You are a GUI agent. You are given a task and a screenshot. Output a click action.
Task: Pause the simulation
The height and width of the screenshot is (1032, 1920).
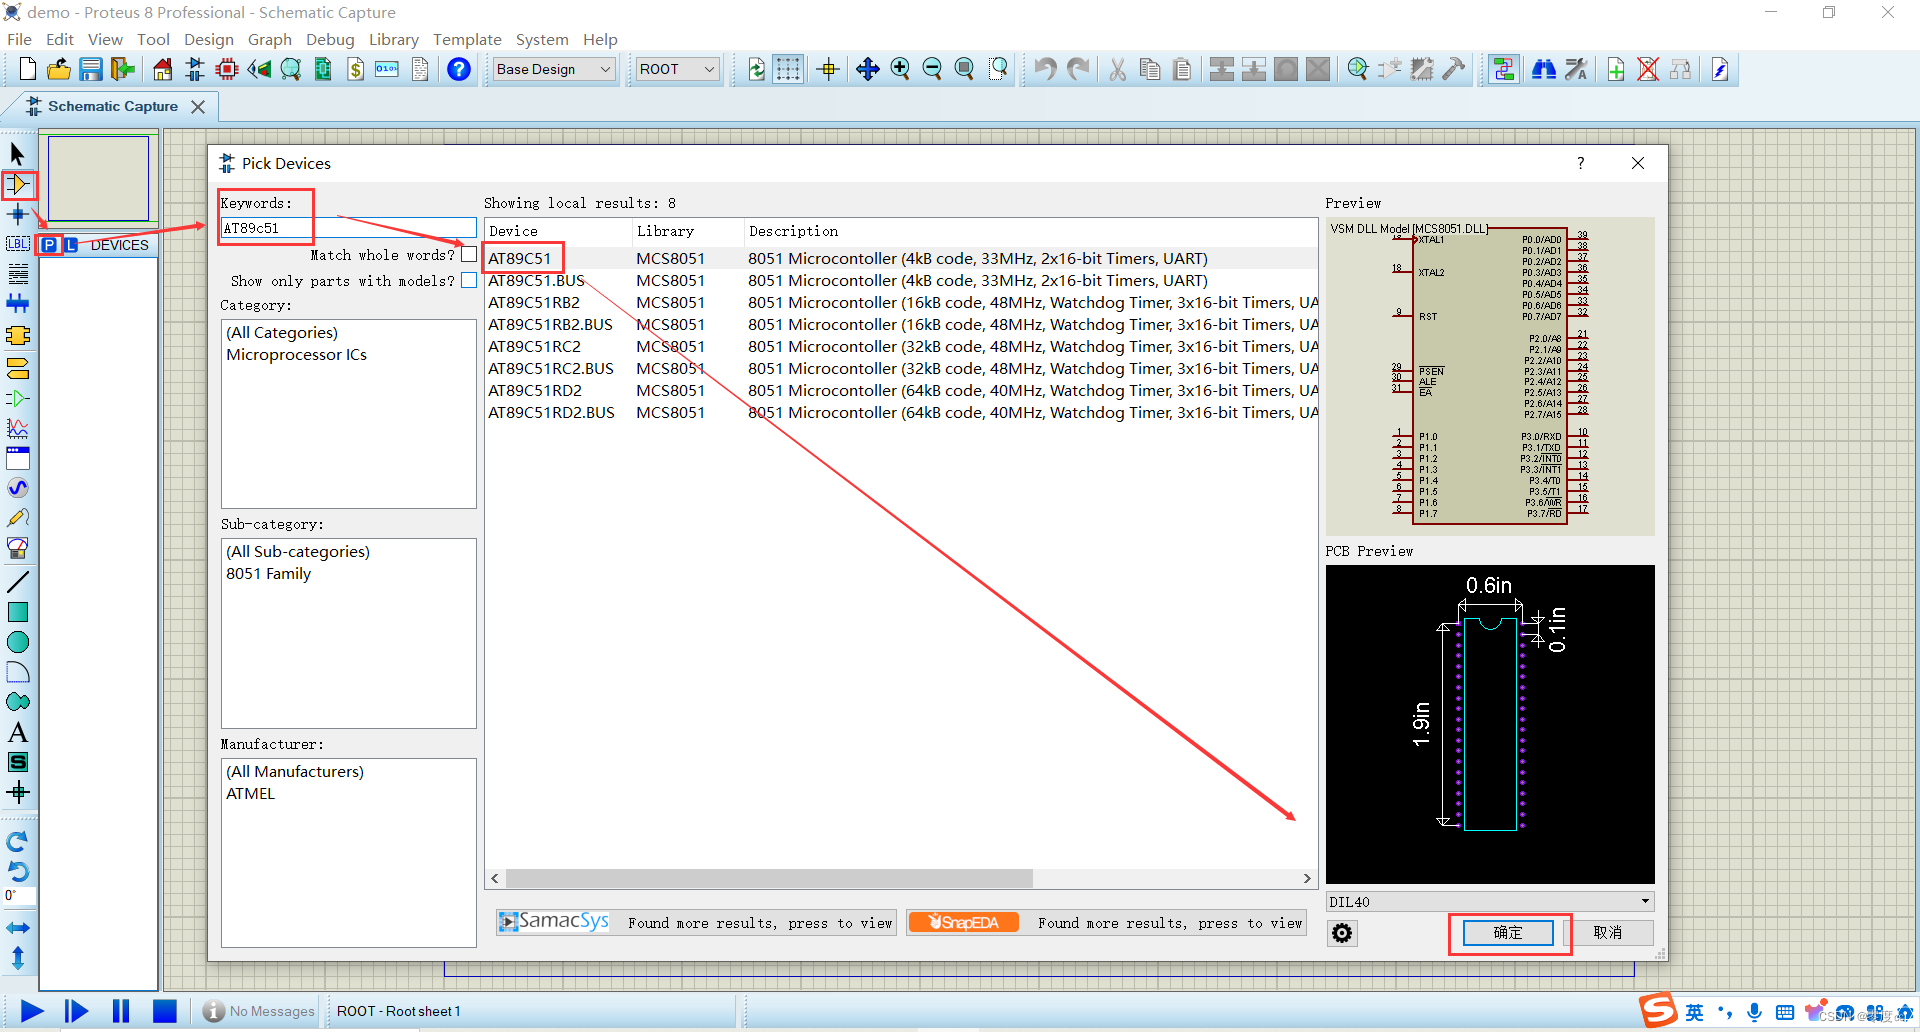[x=121, y=1011]
